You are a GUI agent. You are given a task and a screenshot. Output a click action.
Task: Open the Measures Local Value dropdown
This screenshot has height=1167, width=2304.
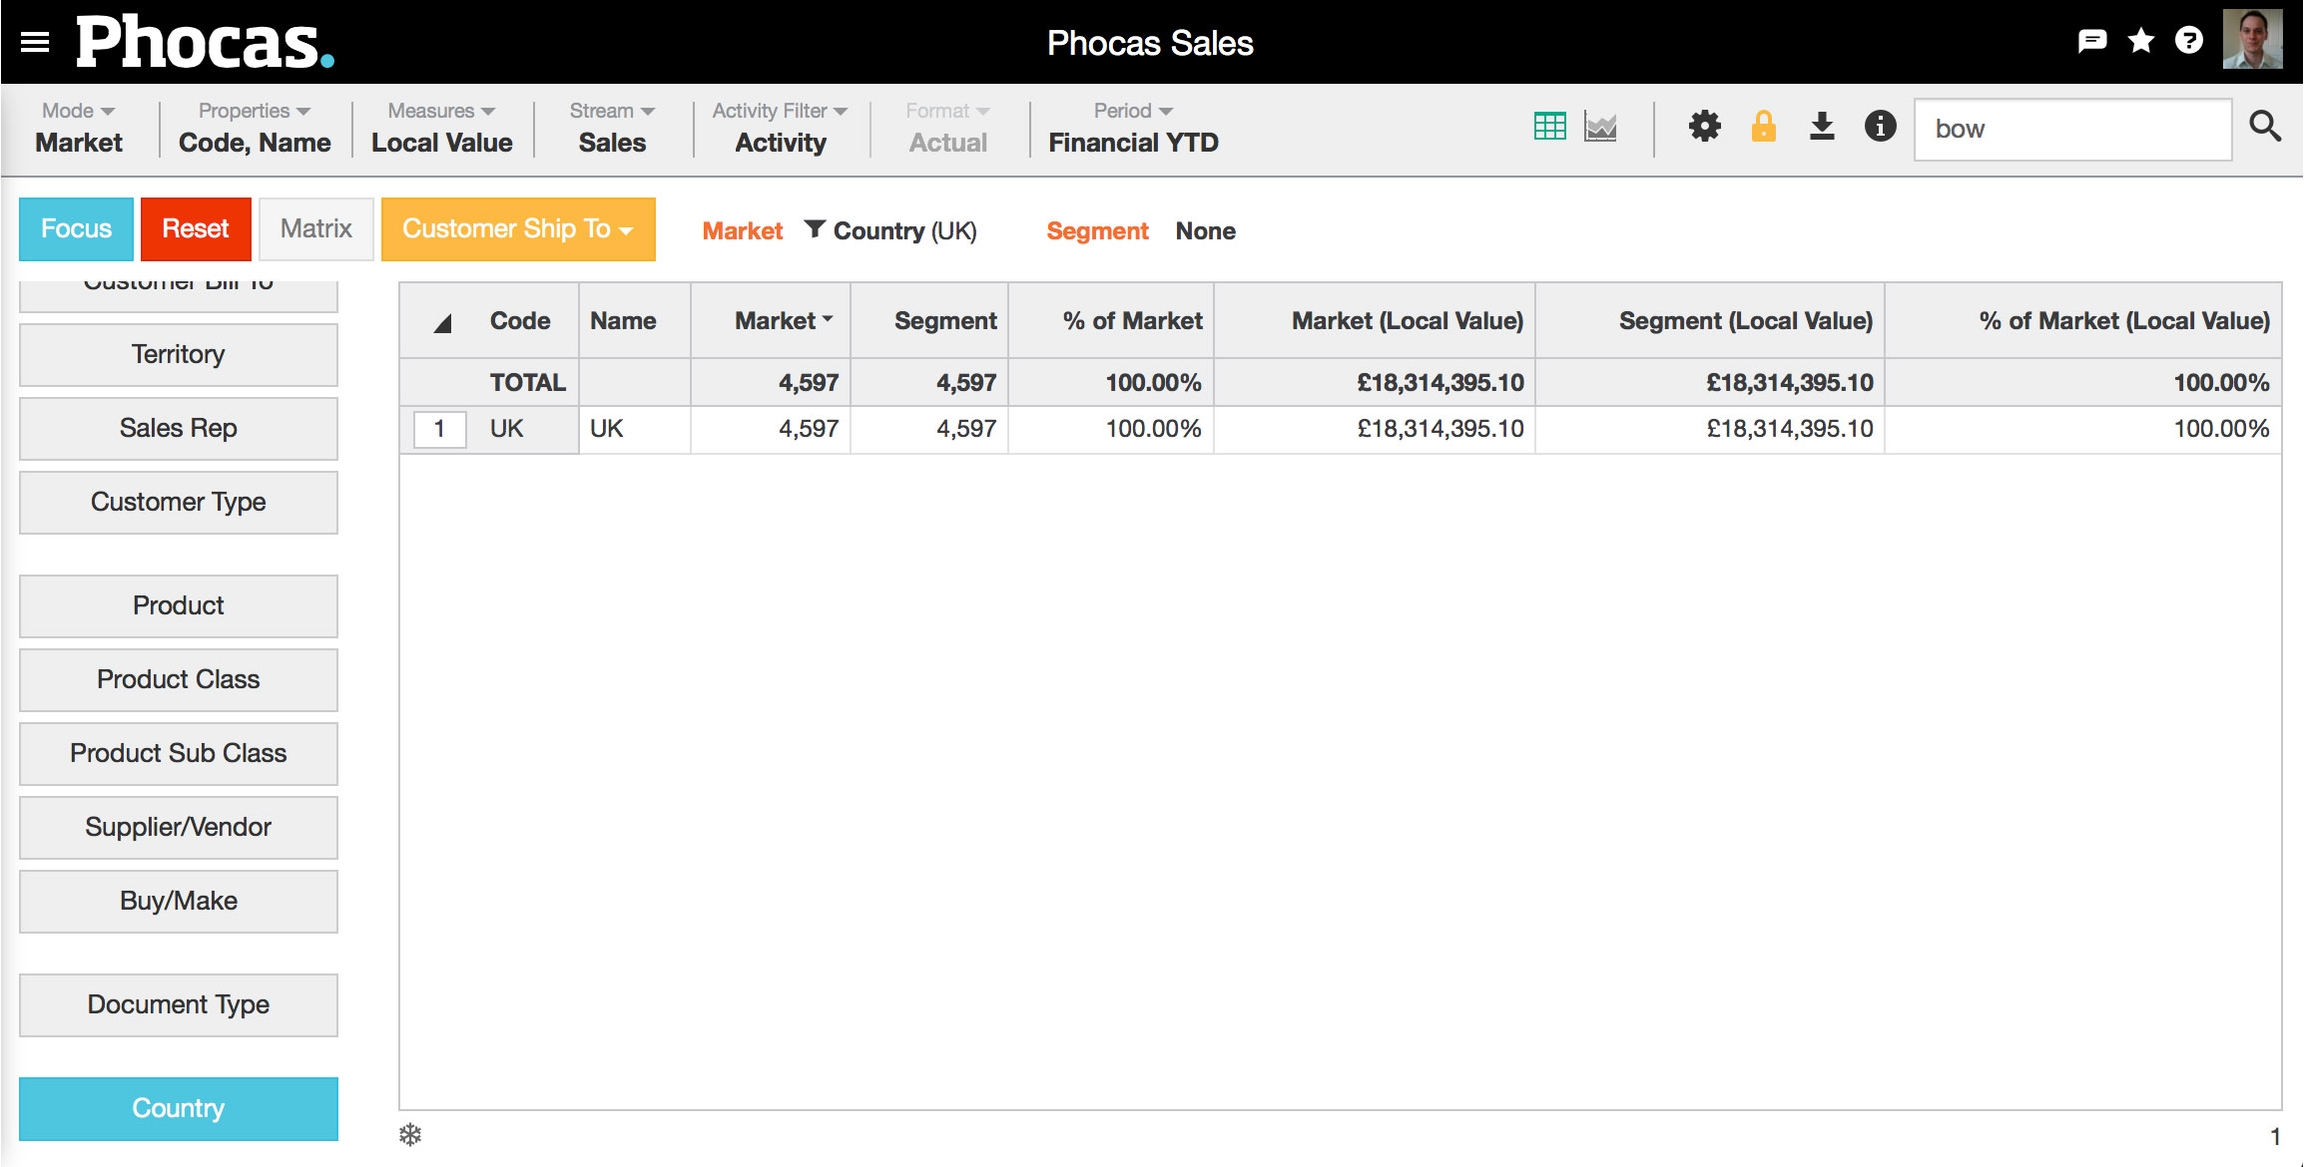pos(441,128)
